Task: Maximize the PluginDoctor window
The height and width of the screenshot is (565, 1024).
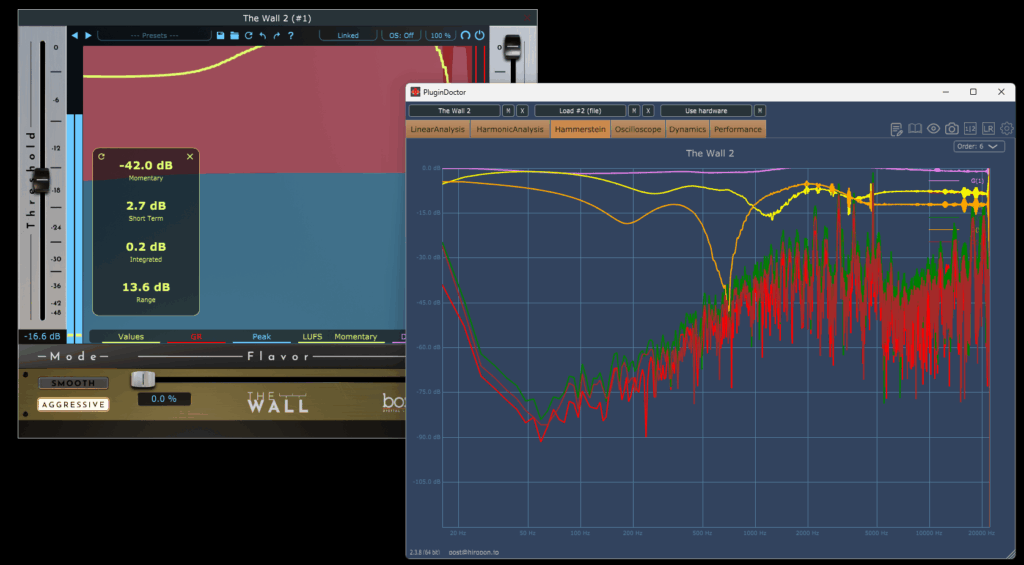Action: 973,92
